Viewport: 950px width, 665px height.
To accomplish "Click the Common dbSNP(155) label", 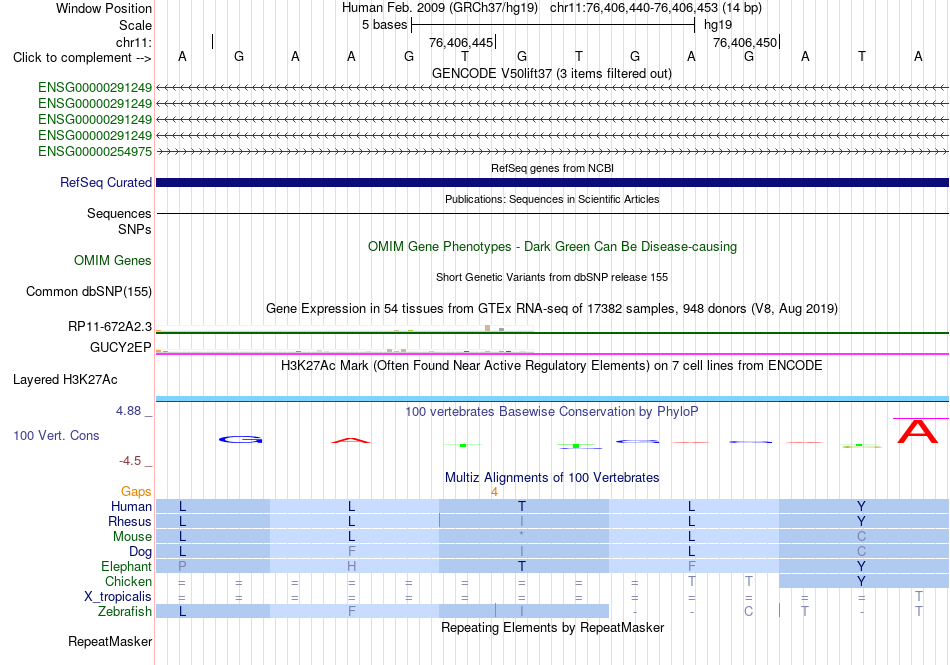I will [89, 291].
